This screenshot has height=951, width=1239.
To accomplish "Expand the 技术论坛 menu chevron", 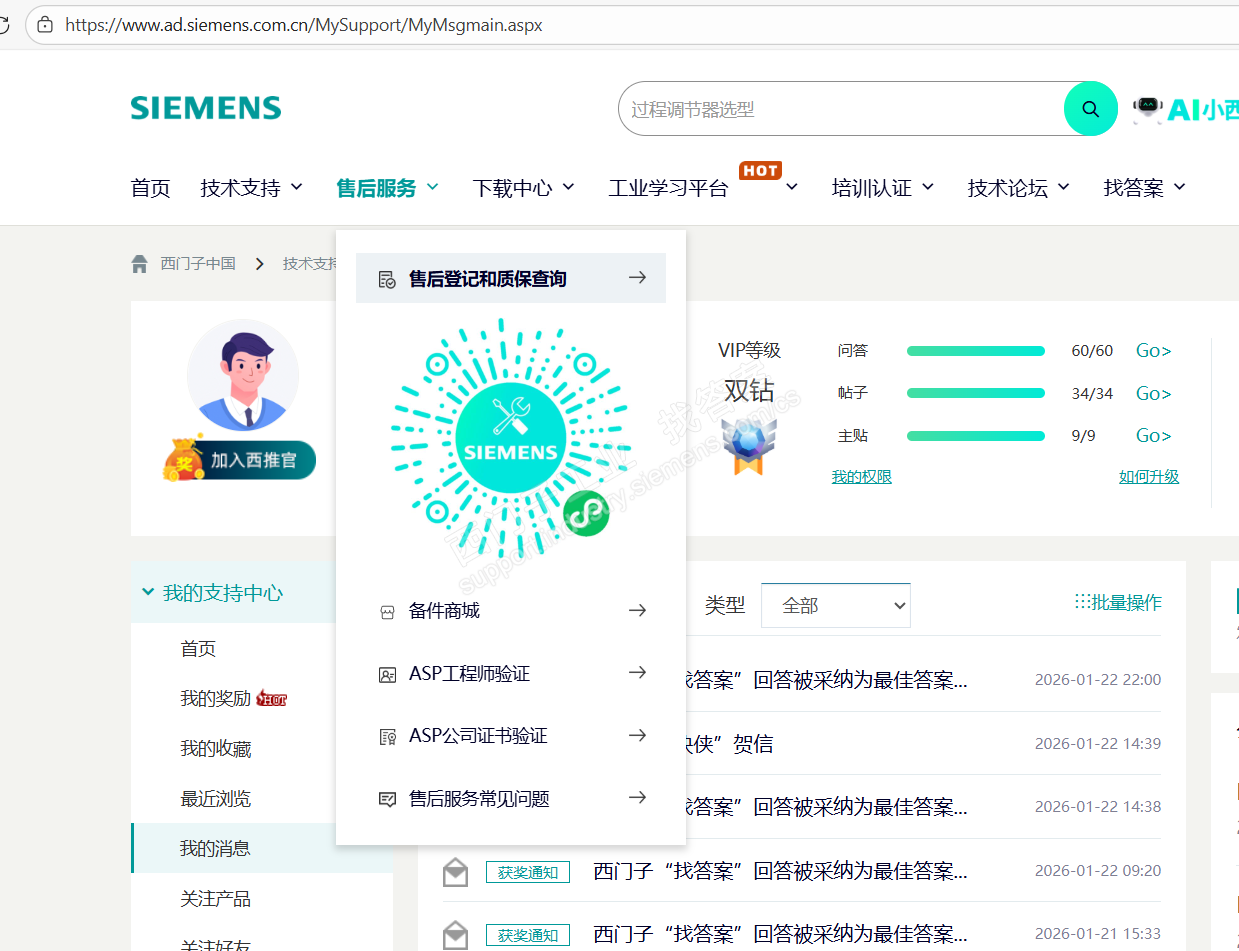I will point(1064,187).
